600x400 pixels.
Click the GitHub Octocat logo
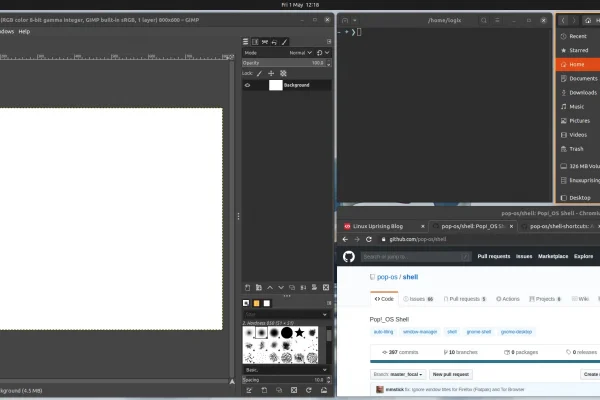click(x=349, y=256)
